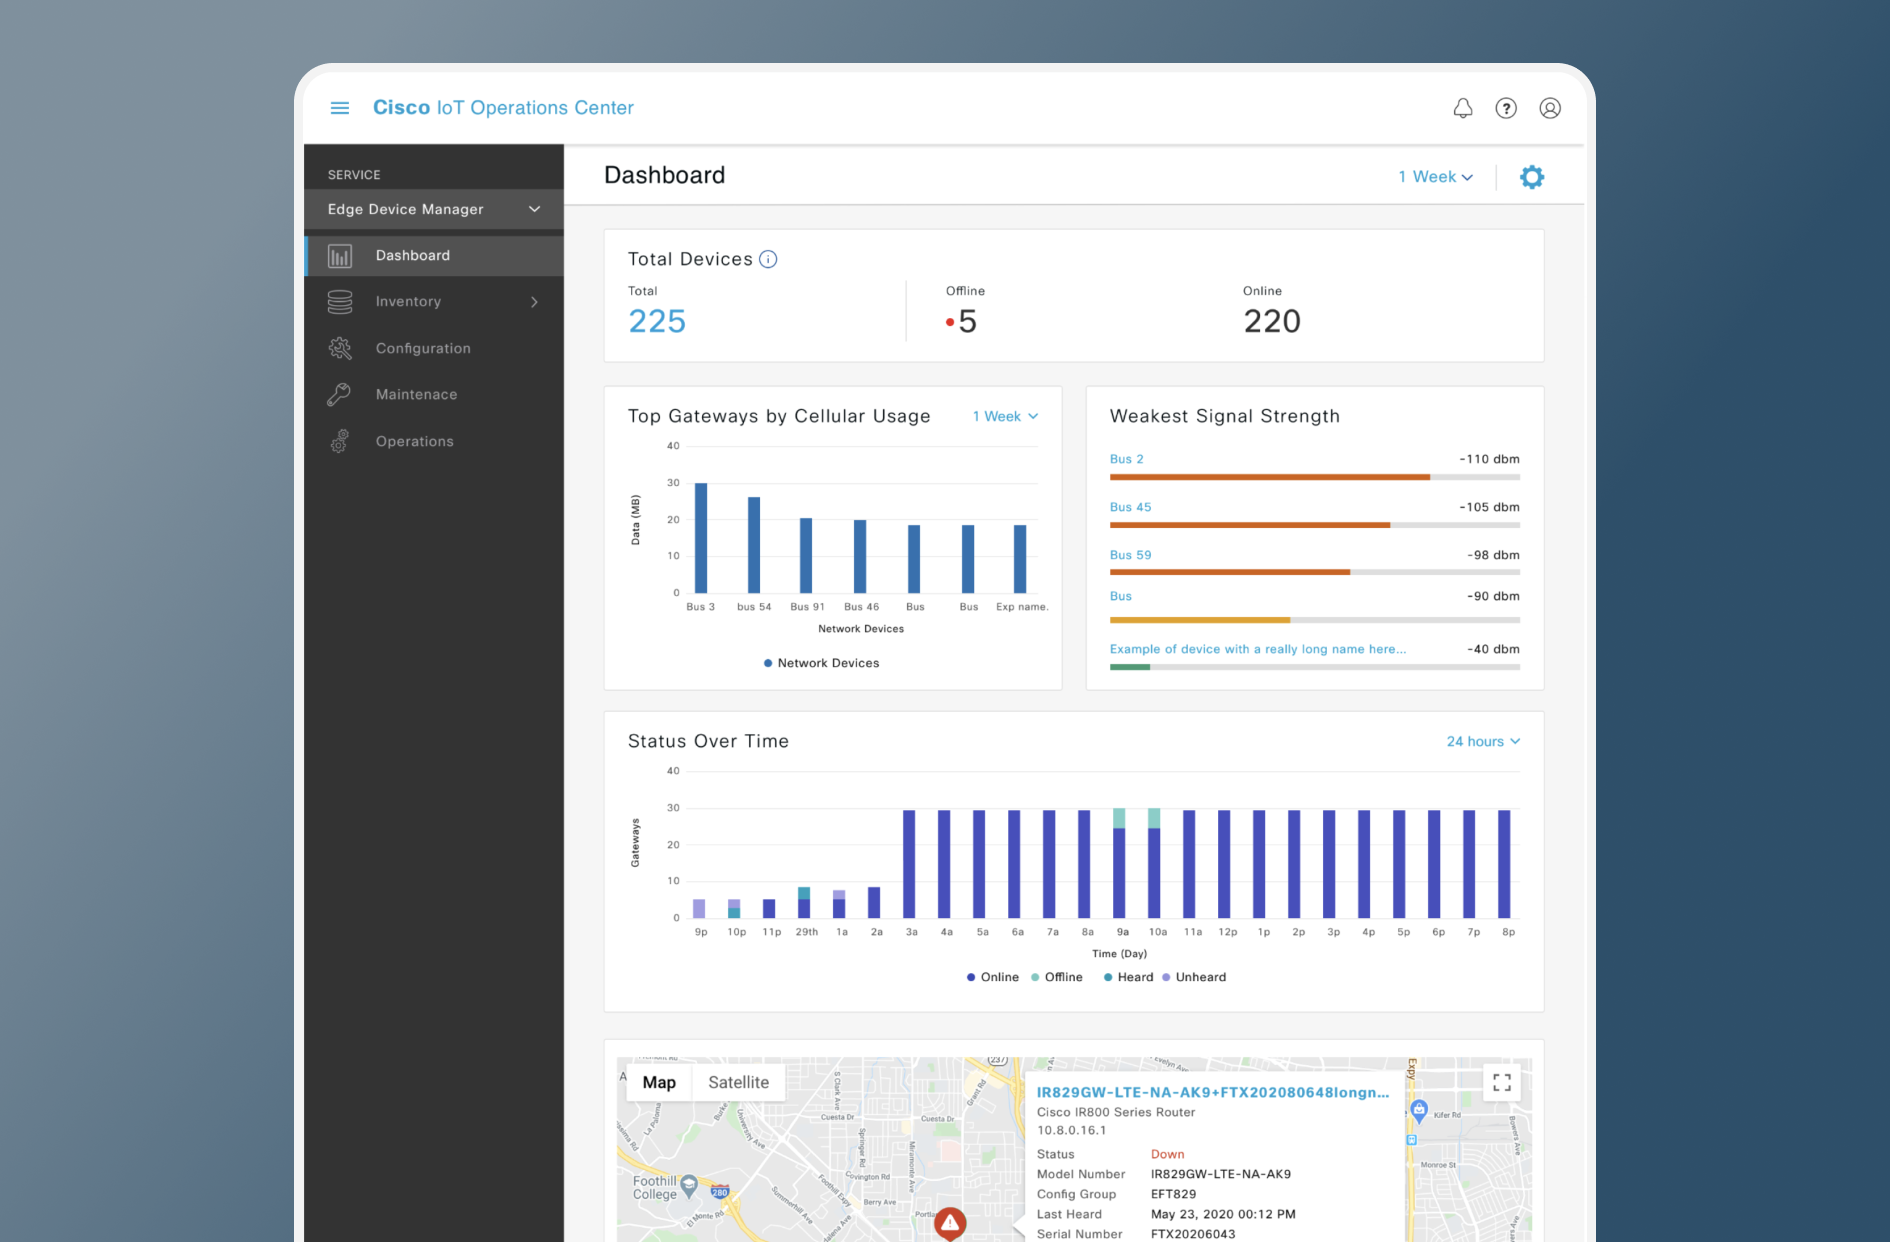Click the Maintenace wrench icon
The height and width of the screenshot is (1242, 1890).
click(340, 394)
